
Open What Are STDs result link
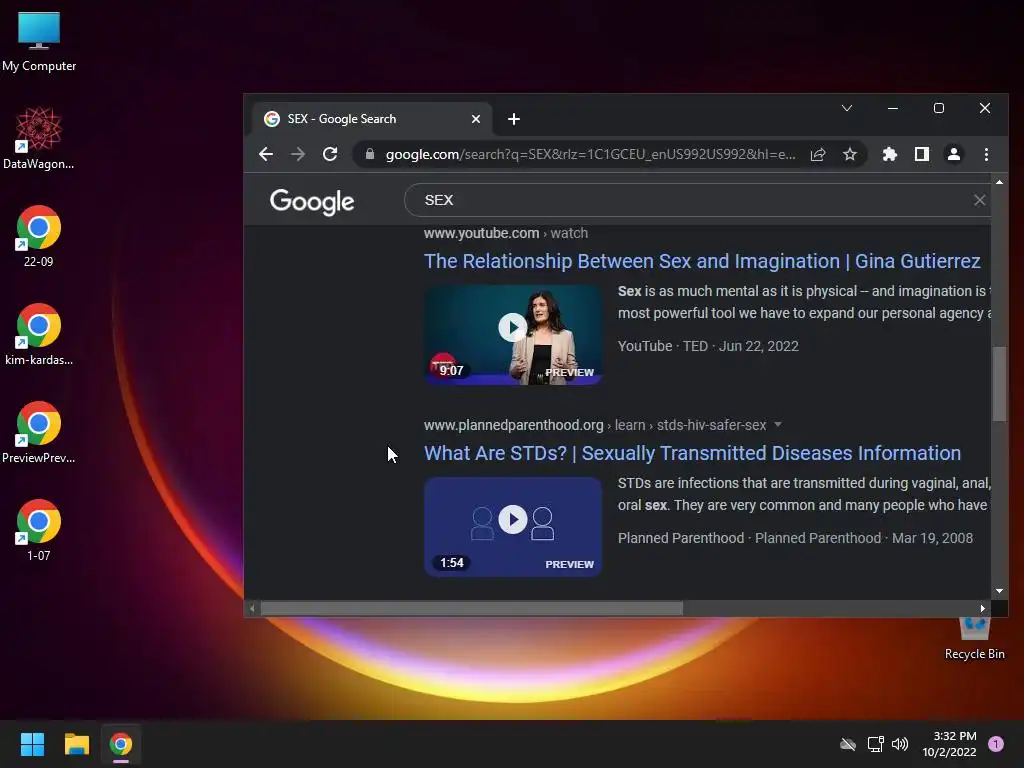[692, 453]
